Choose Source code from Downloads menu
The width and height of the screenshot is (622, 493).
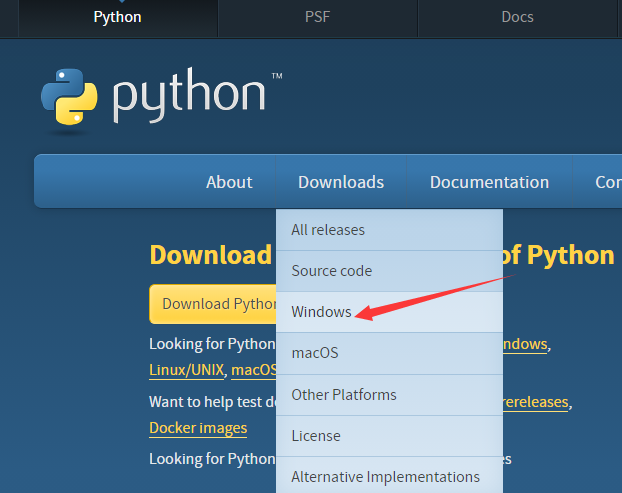pyautogui.click(x=390, y=271)
